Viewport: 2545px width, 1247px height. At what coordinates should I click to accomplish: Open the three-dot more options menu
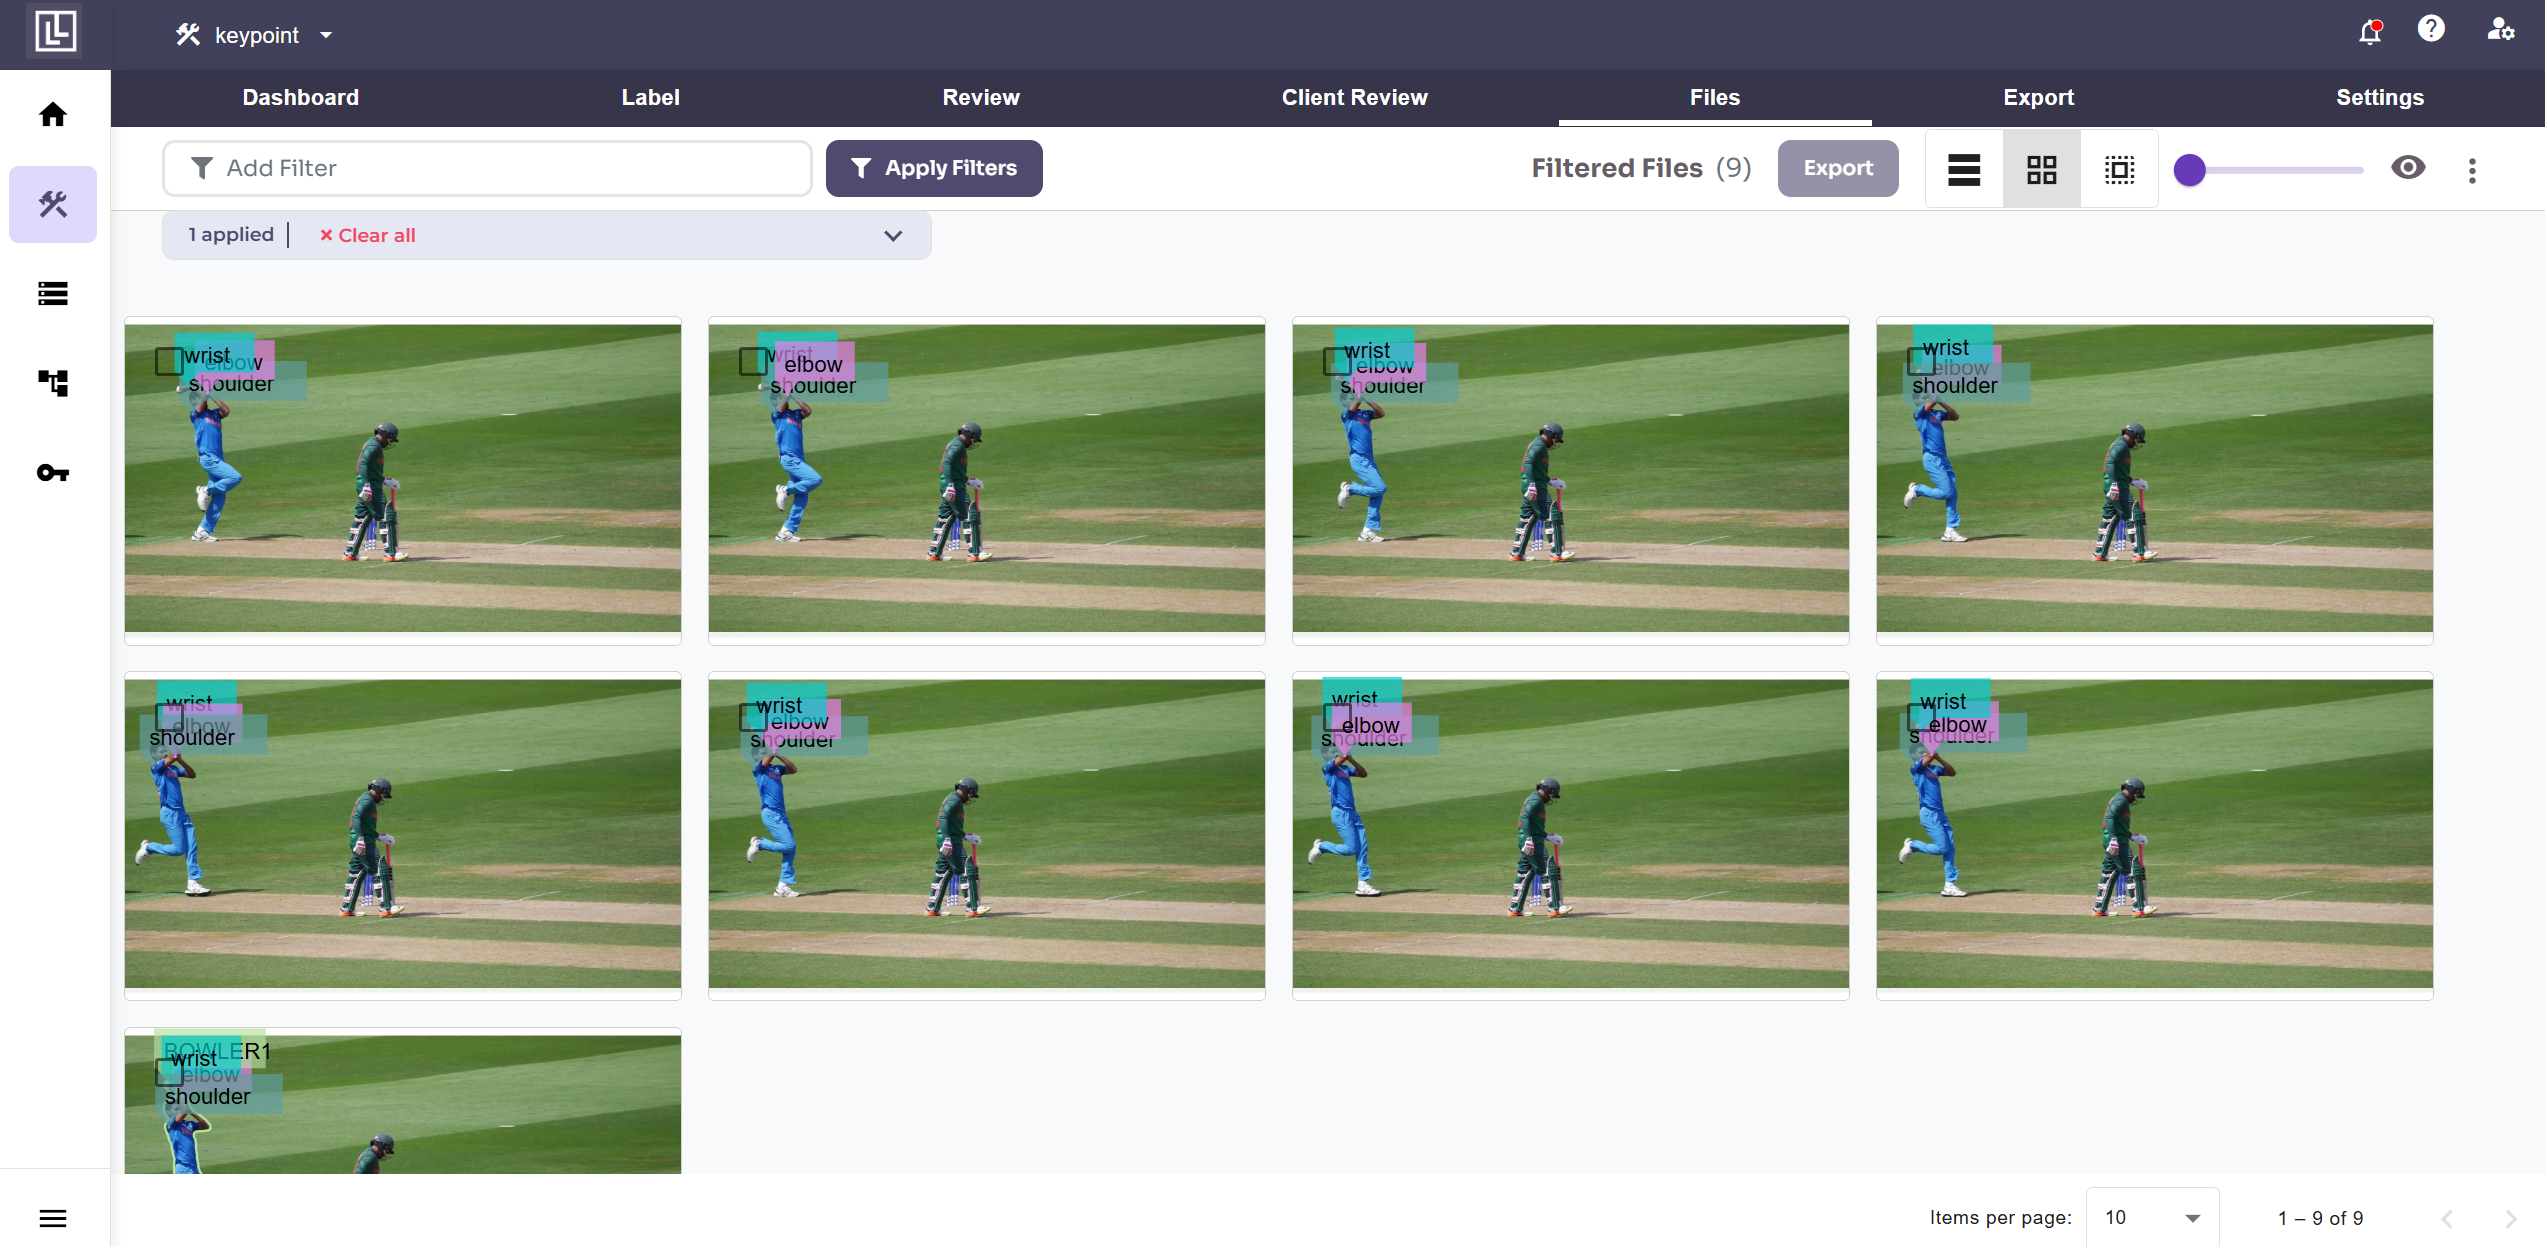click(x=2472, y=170)
